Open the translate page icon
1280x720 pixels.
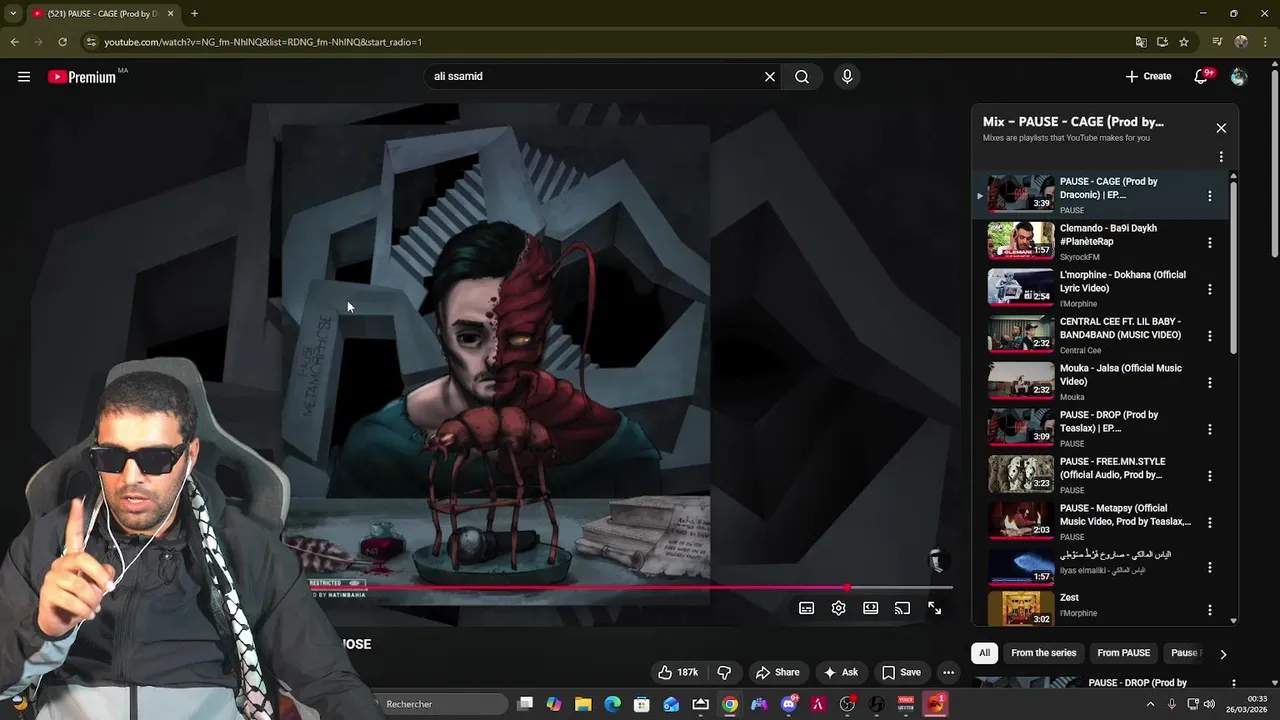click(1141, 42)
